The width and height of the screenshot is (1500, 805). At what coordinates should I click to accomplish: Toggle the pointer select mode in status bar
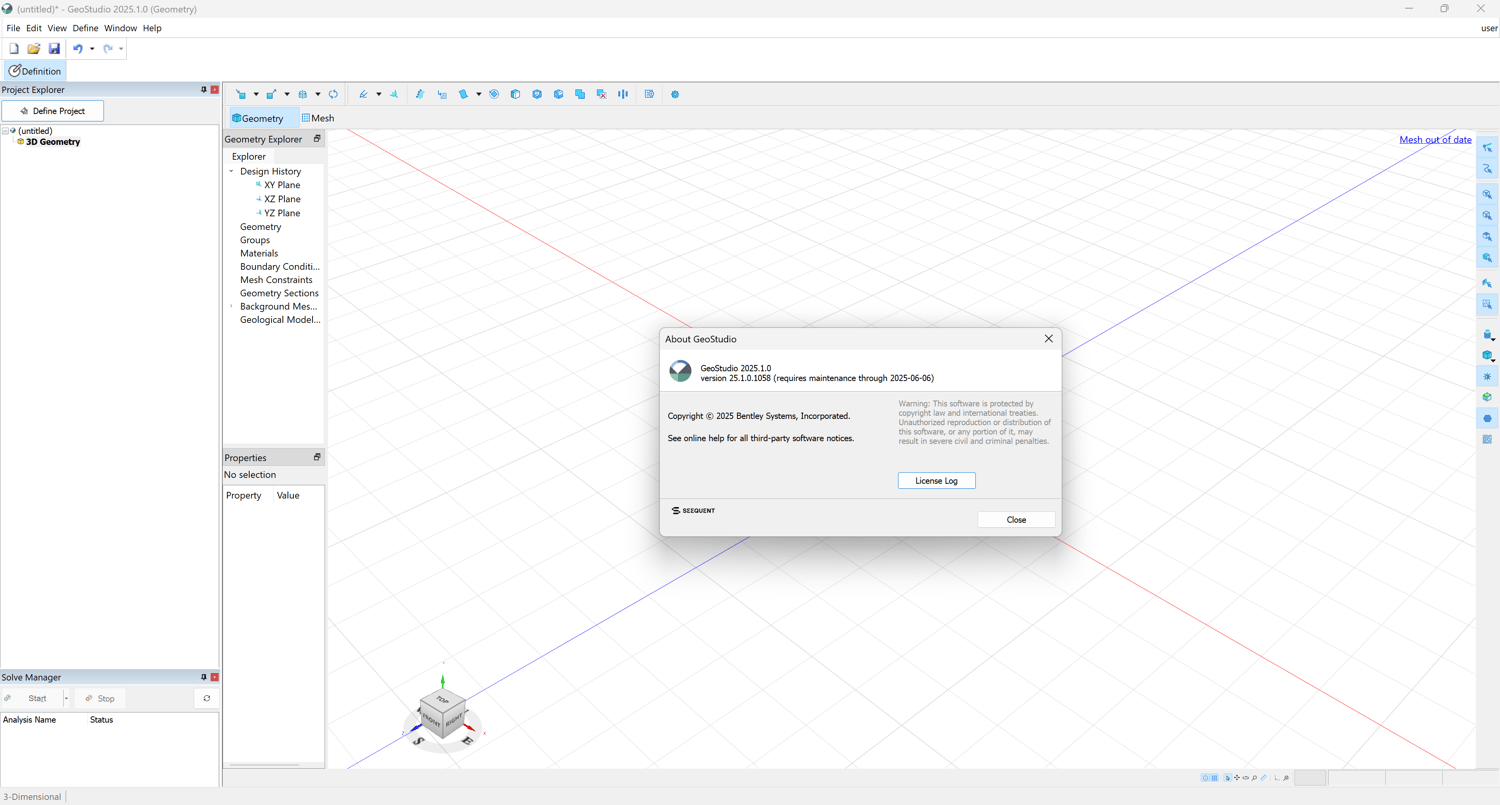pyautogui.click(x=1228, y=777)
